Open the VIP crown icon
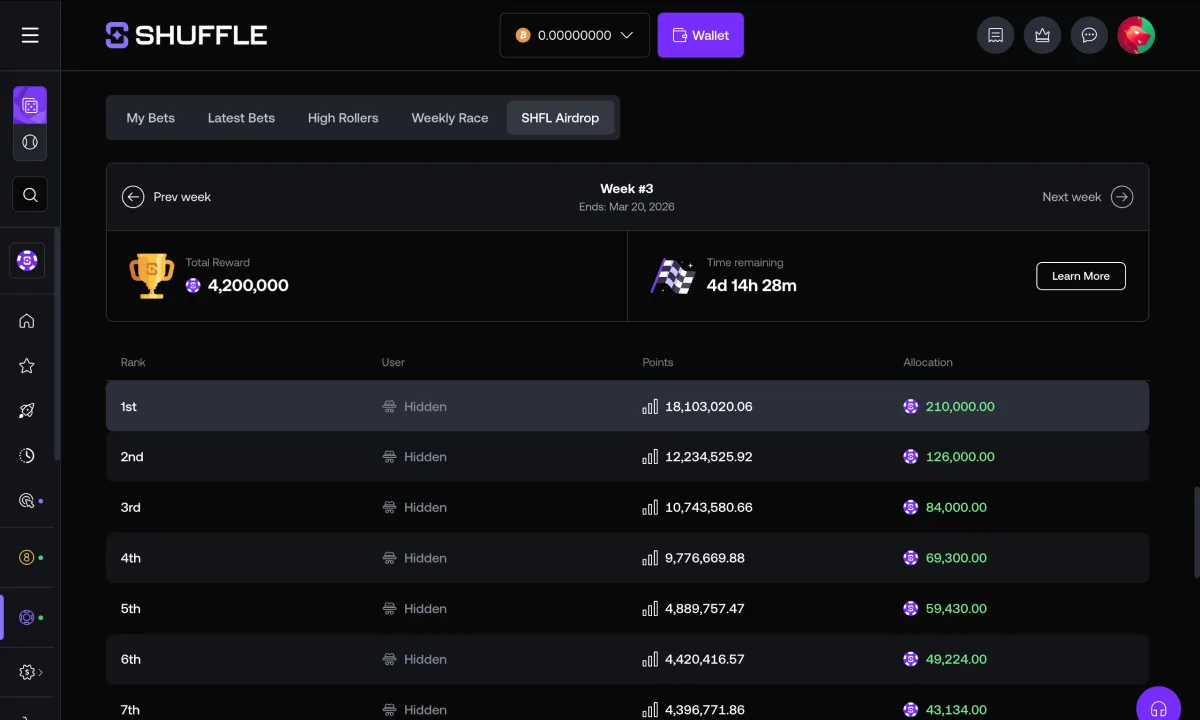1200x720 pixels. [1042, 35]
